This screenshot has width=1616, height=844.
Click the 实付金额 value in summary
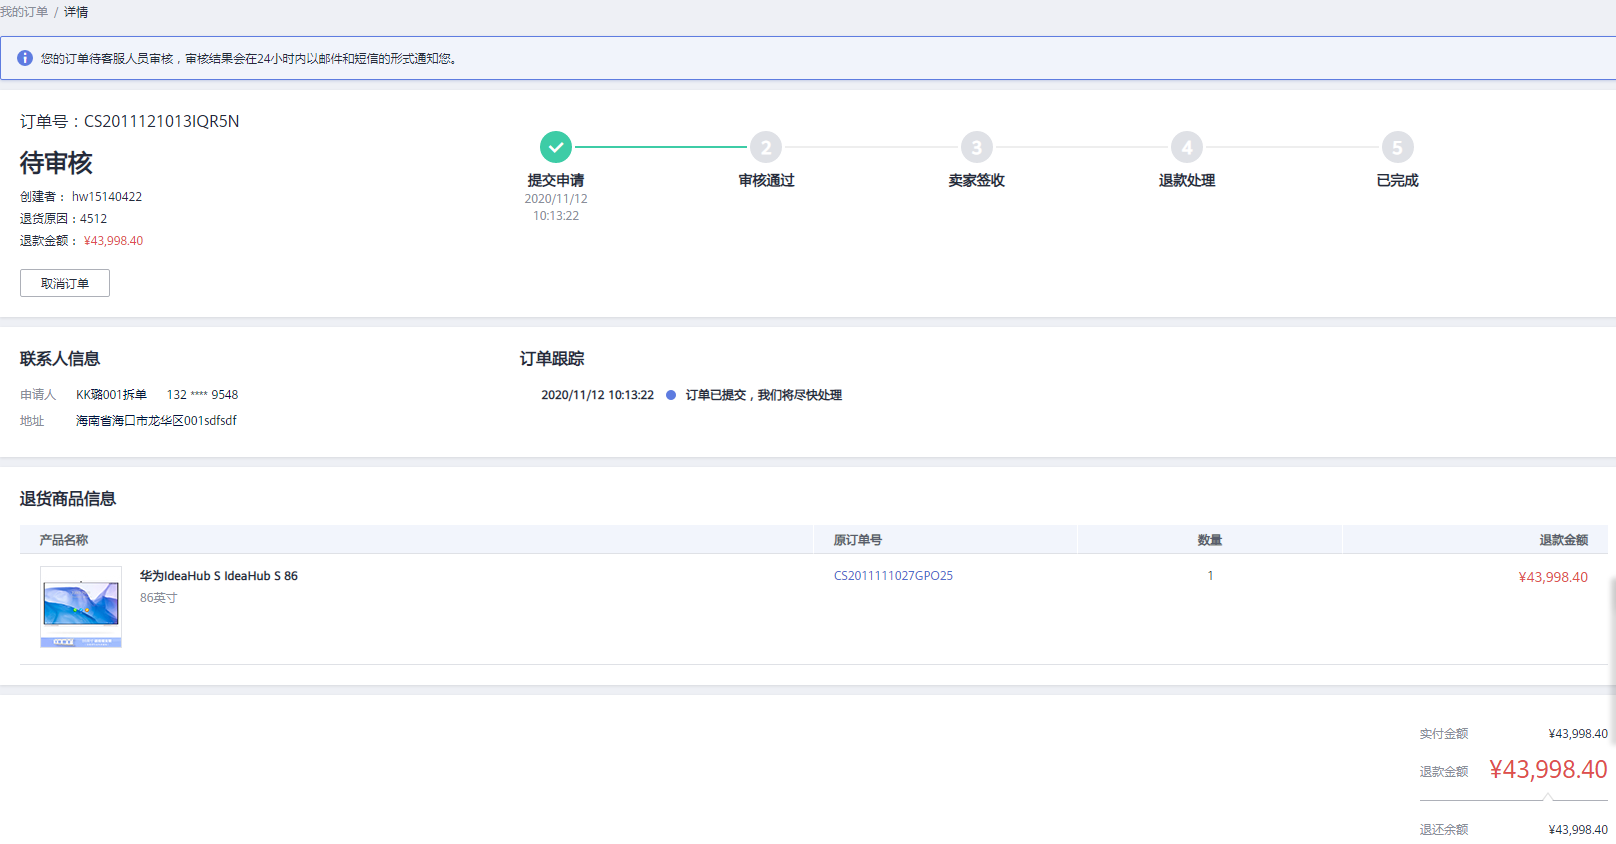coord(1578,734)
